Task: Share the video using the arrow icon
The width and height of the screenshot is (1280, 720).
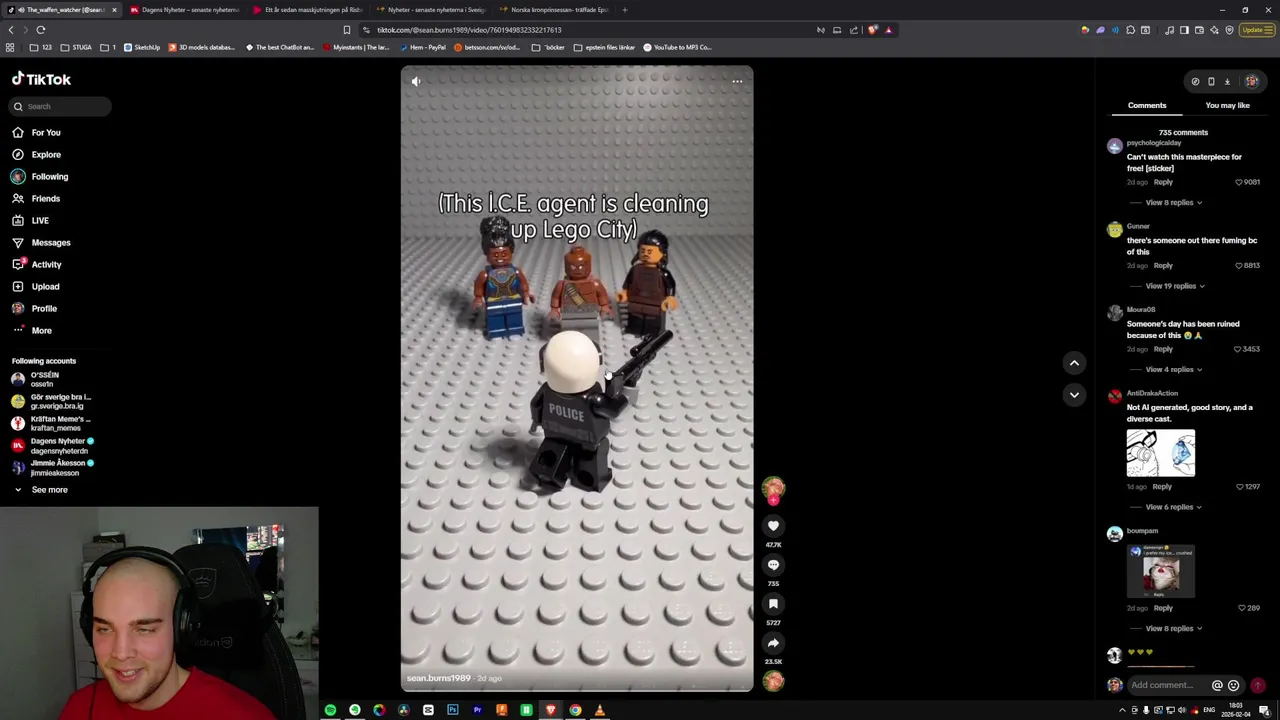Action: point(773,643)
